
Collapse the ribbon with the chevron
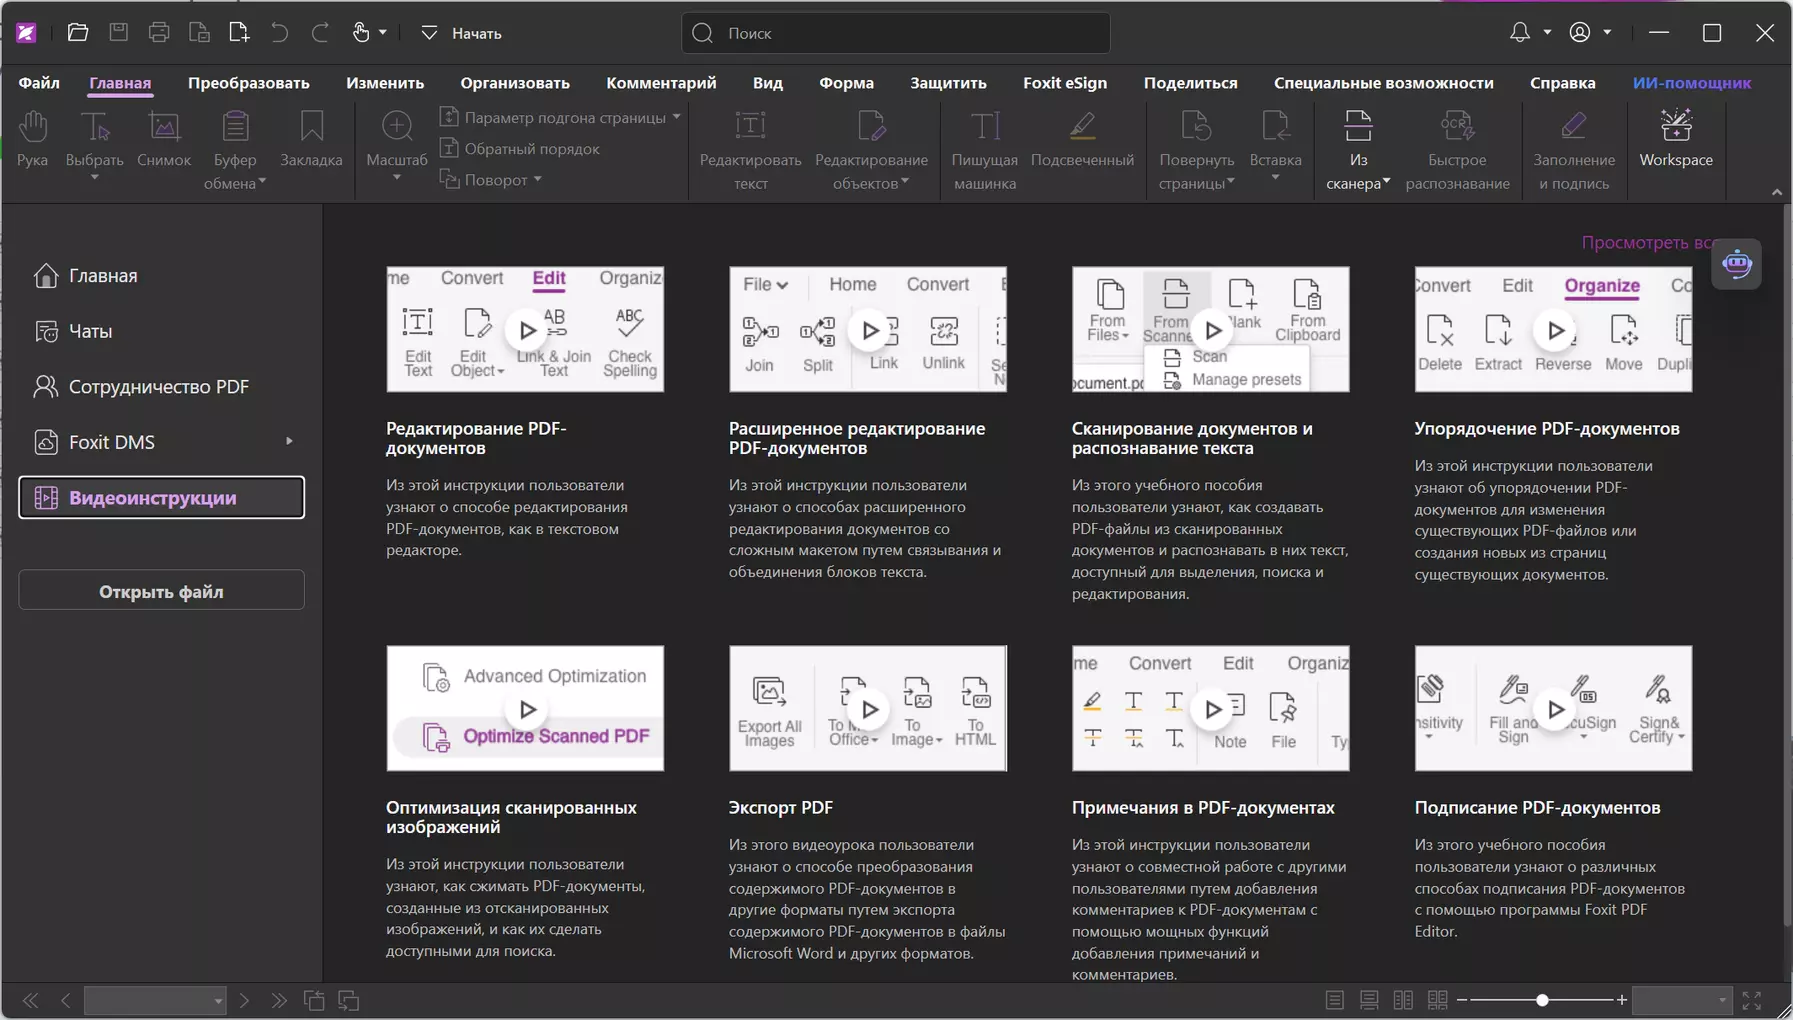[1776, 192]
